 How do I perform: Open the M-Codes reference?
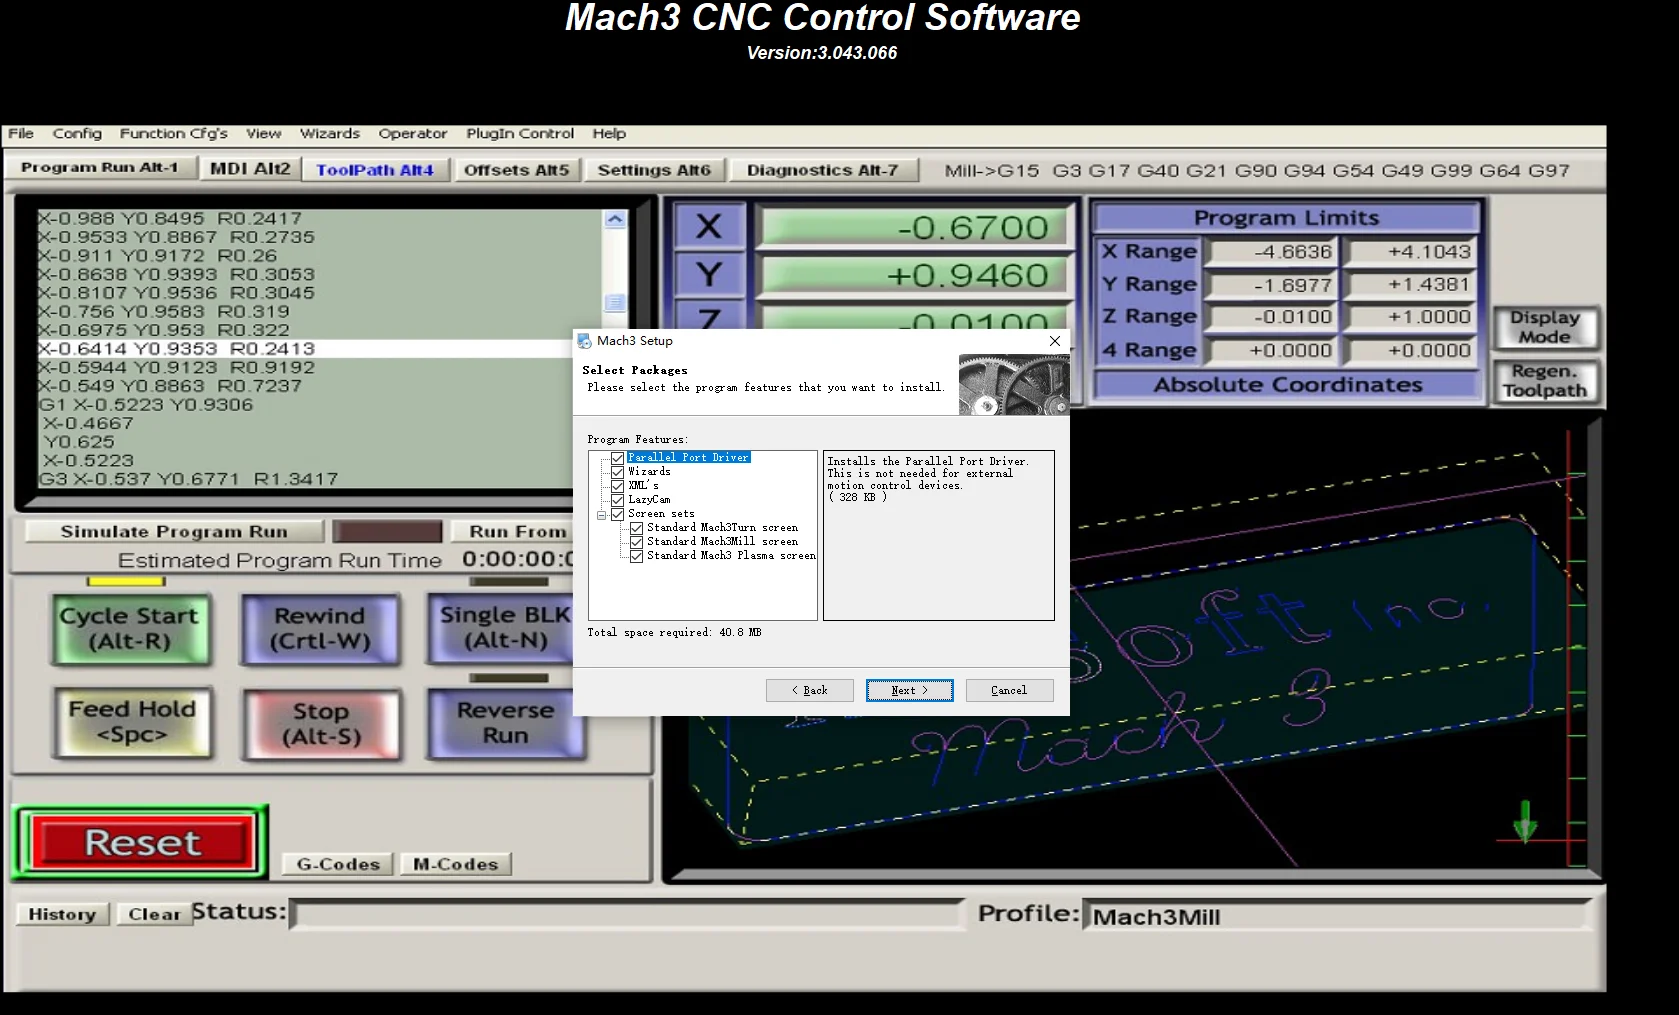455,864
